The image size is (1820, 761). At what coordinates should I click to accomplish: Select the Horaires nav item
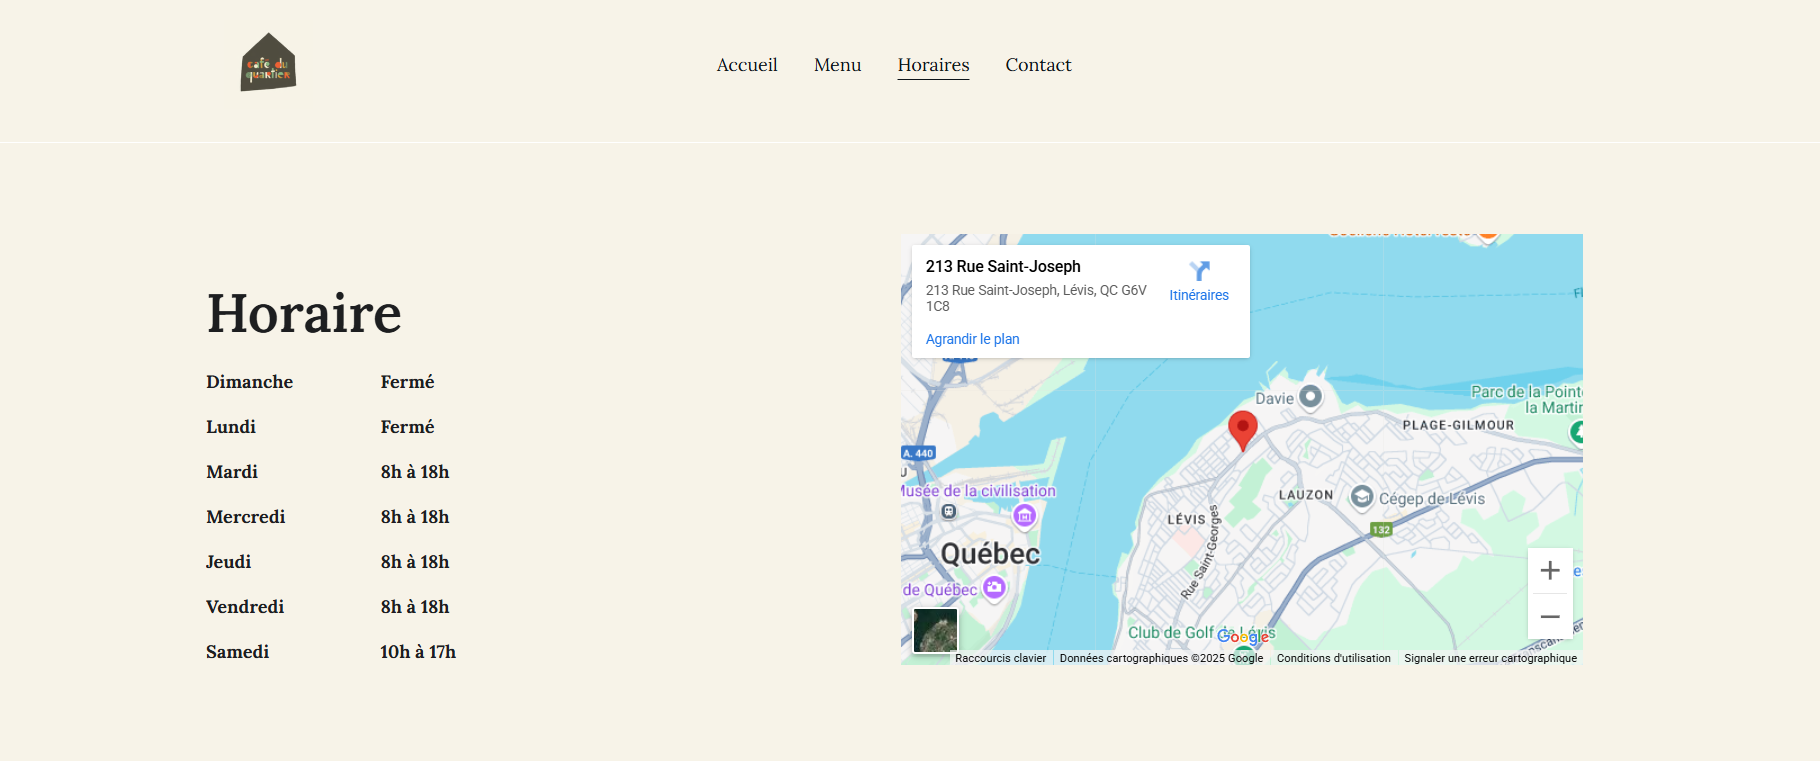tap(933, 65)
